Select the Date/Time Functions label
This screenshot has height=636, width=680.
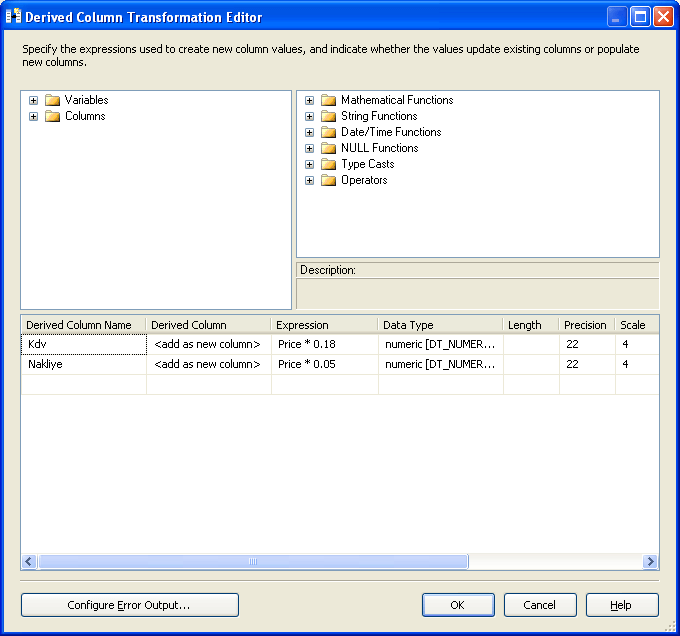(x=391, y=132)
